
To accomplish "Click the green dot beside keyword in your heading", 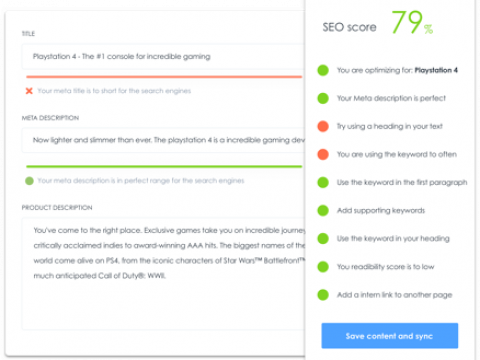I will point(323,238).
